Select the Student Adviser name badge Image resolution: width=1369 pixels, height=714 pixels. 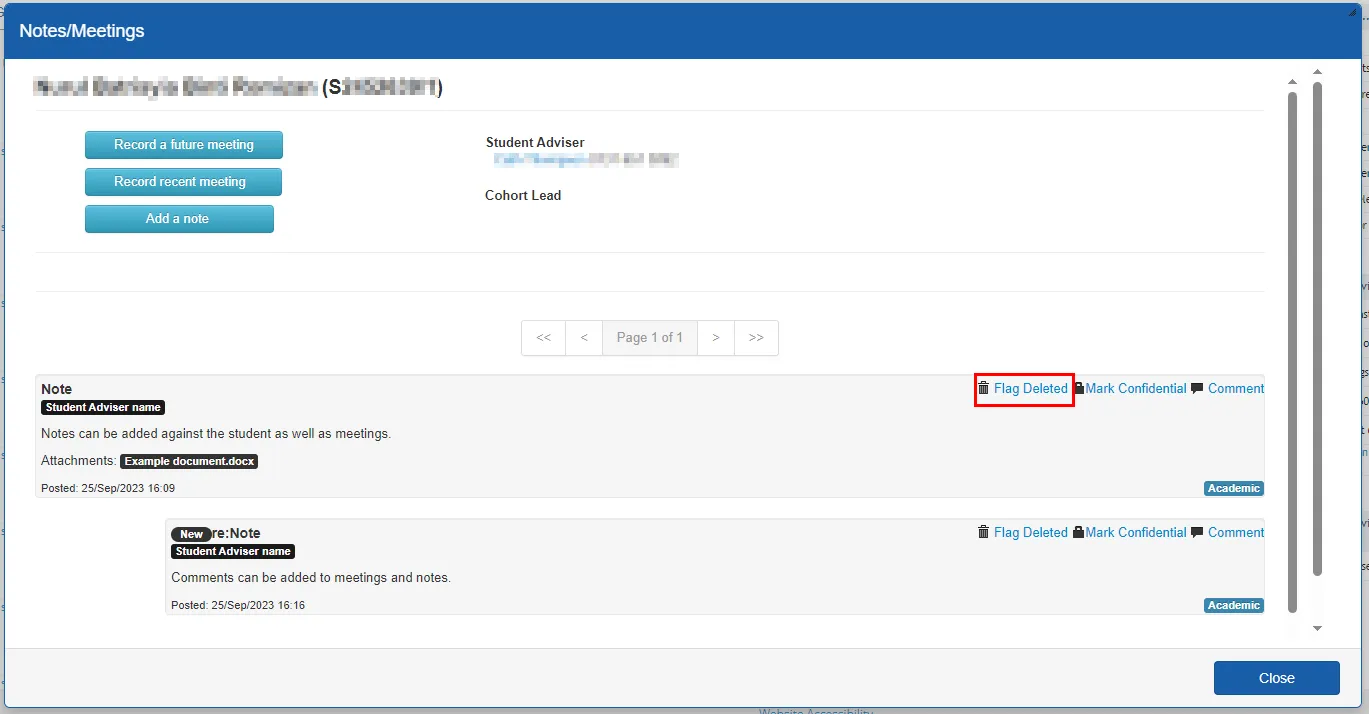[x=103, y=407]
